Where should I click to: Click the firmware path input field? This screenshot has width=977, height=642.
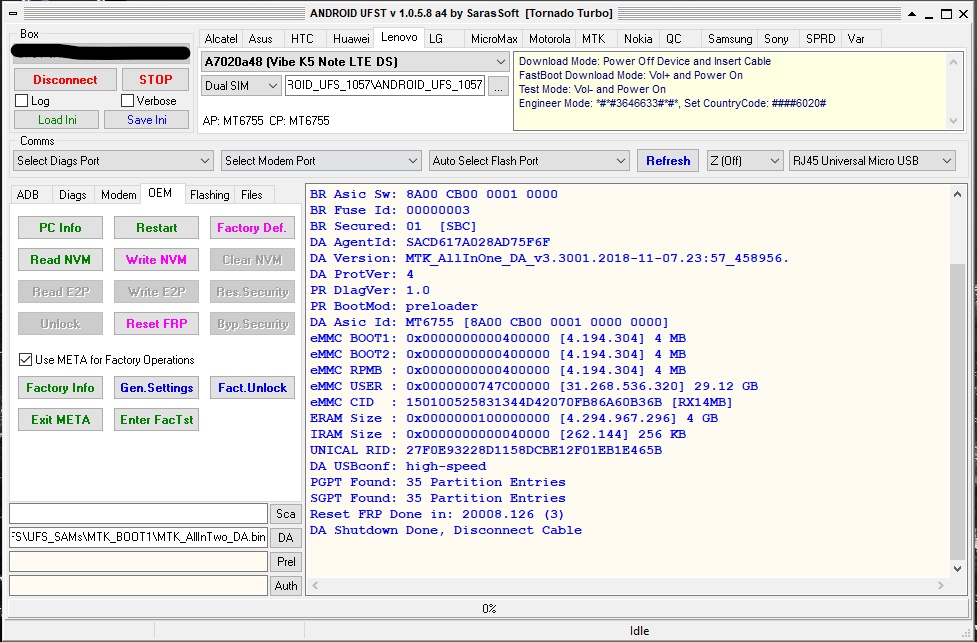(385, 85)
